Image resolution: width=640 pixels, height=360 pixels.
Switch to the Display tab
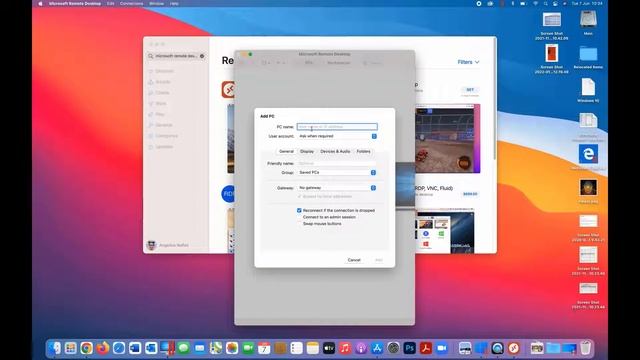[307, 151]
